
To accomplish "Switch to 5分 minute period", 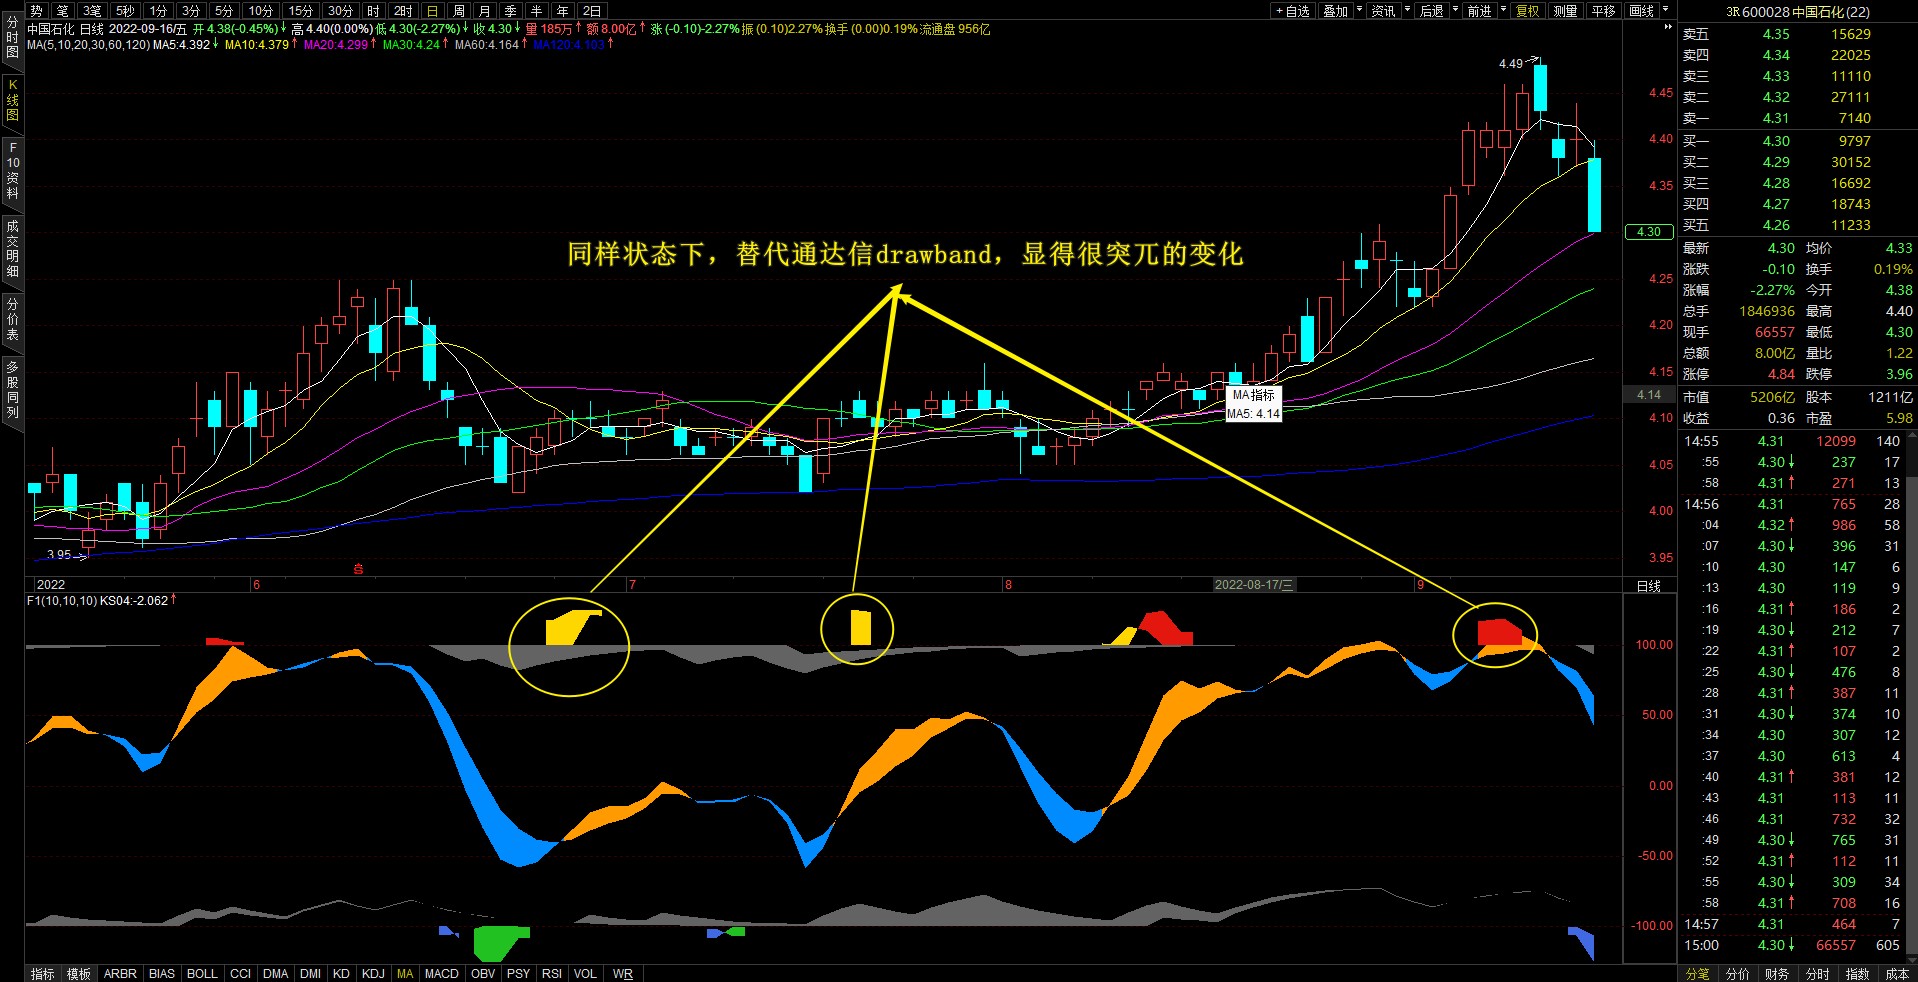I will point(225,11).
